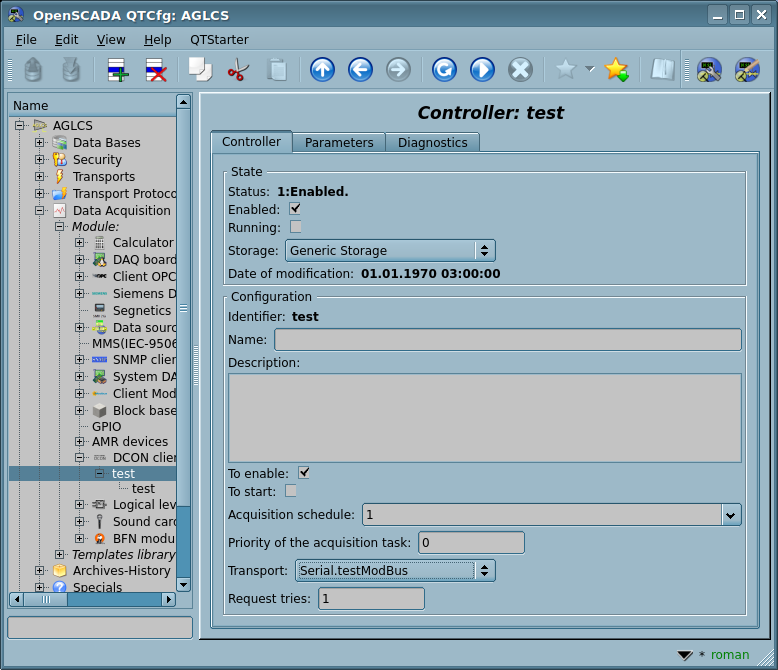Click the delete item toolbar icon
The width and height of the screenshot is (778, 670).
(x=156, y=70)
